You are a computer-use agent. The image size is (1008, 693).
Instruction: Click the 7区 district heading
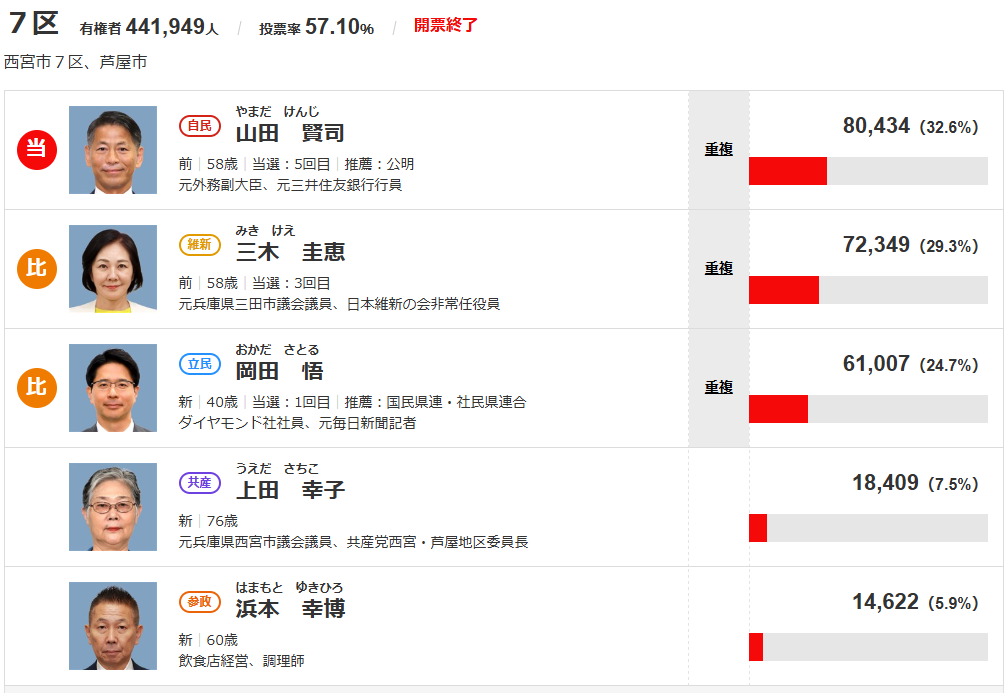click(x=34, y=24)
